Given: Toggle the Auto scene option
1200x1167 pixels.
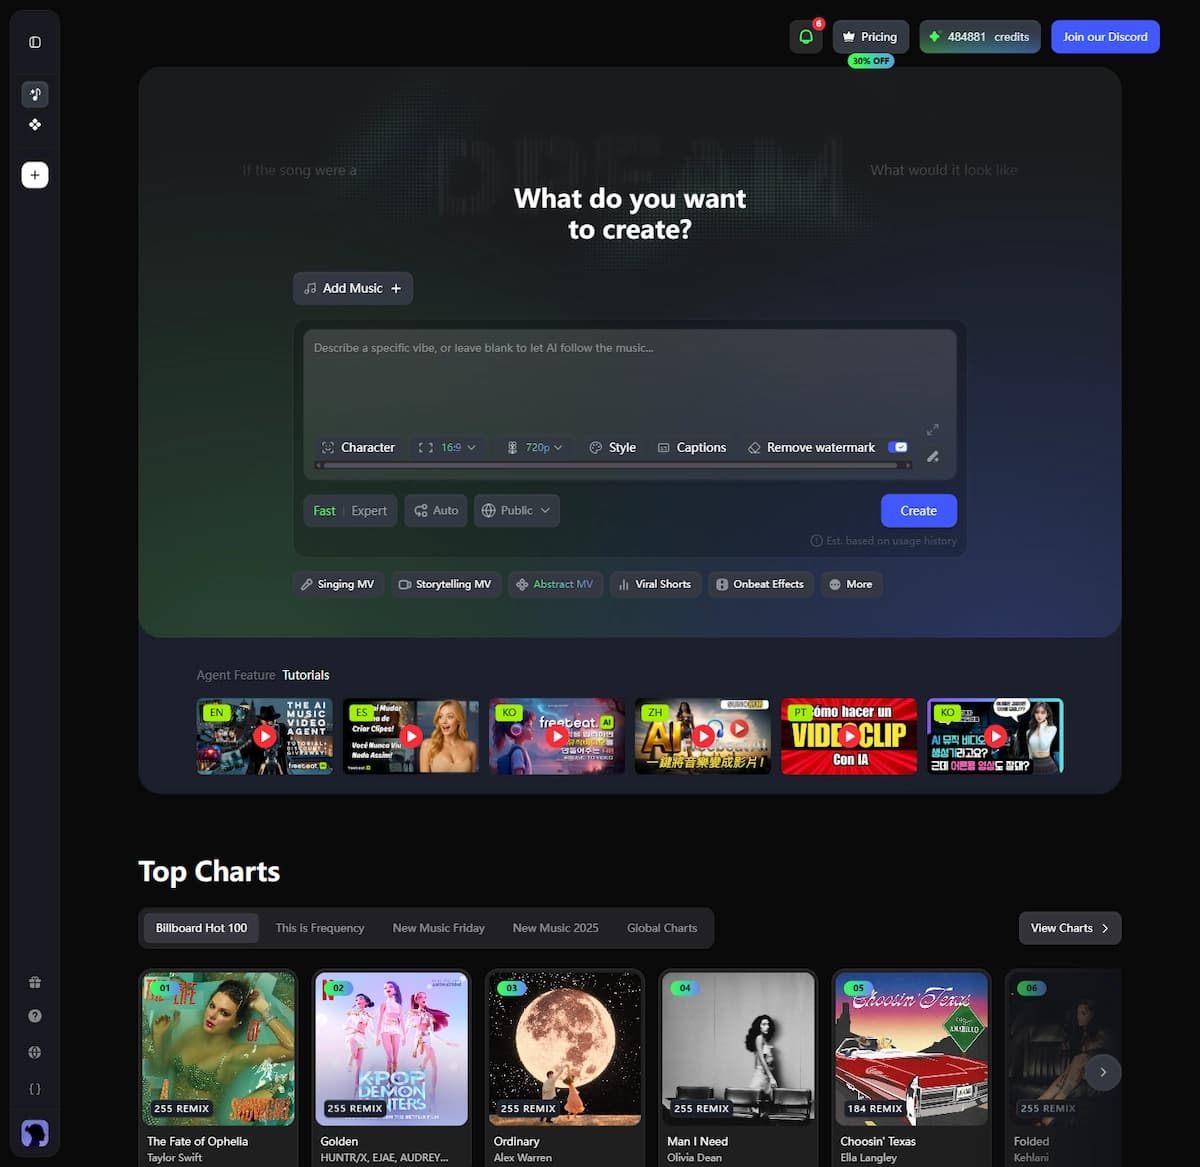Looking at the screenshot, I should (436, 511).
